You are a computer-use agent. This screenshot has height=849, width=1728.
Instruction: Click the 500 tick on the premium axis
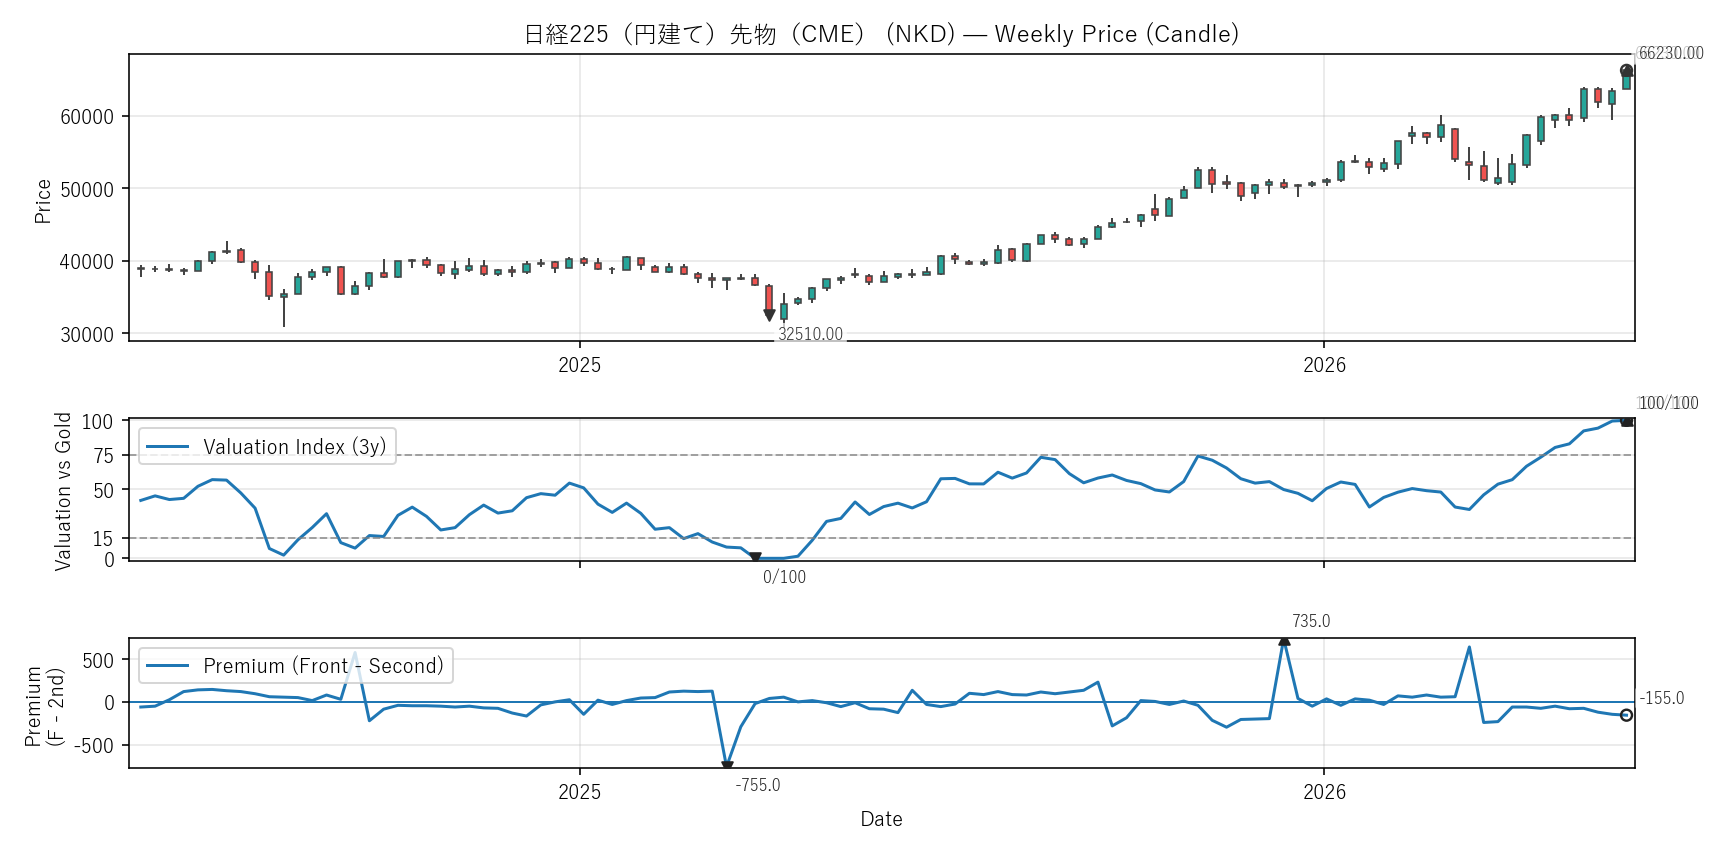(98, 661)
